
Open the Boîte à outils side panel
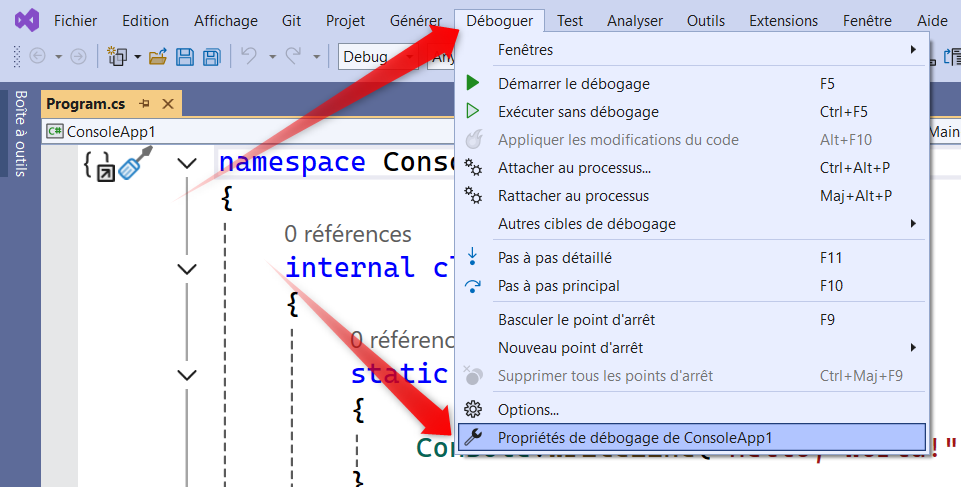coord(20,133)
